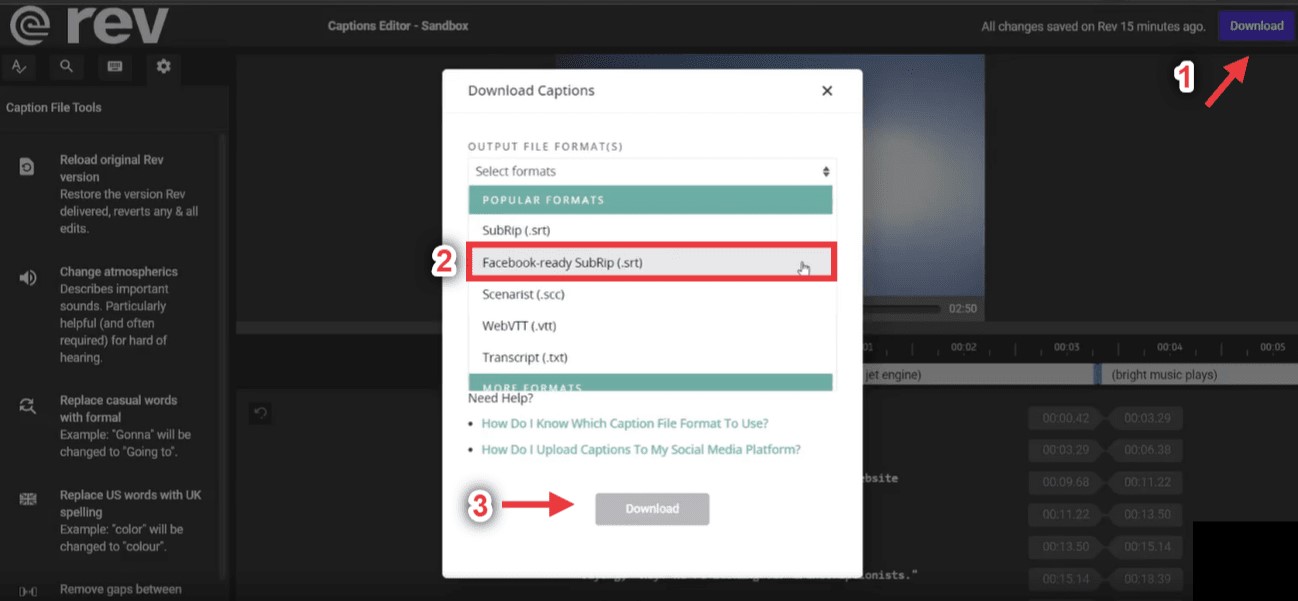Screen dimensions: 1298x601
Task: Click the jet engine caption segment
Action: [x=978, y=375]
